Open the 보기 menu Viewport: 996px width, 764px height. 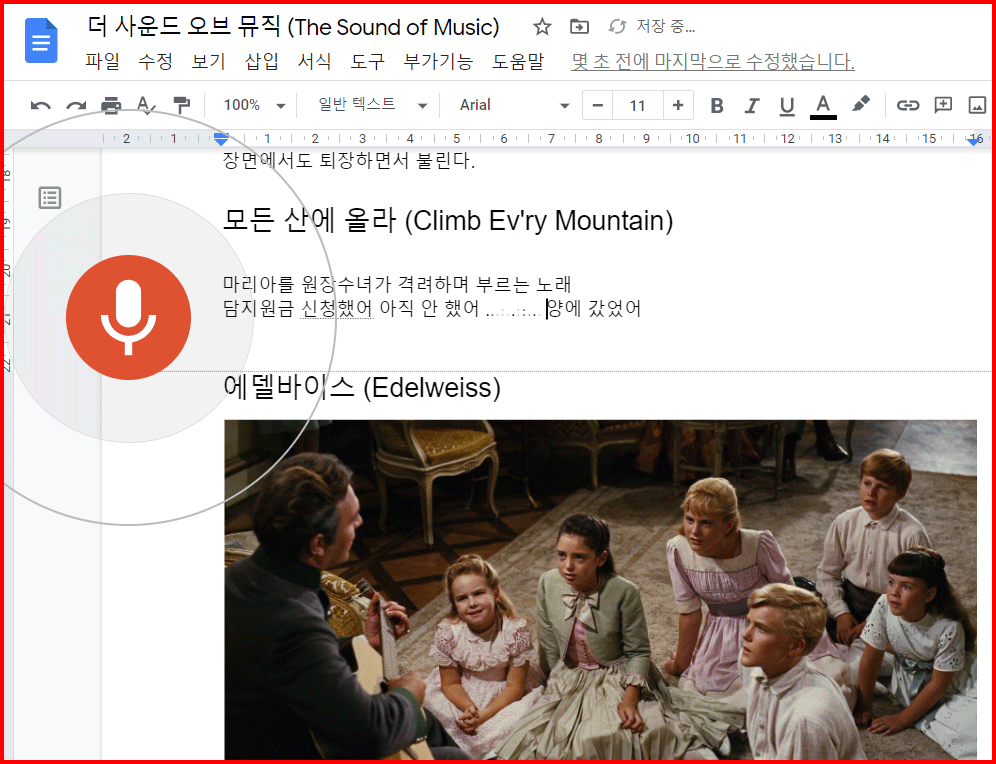coord(208,62)
